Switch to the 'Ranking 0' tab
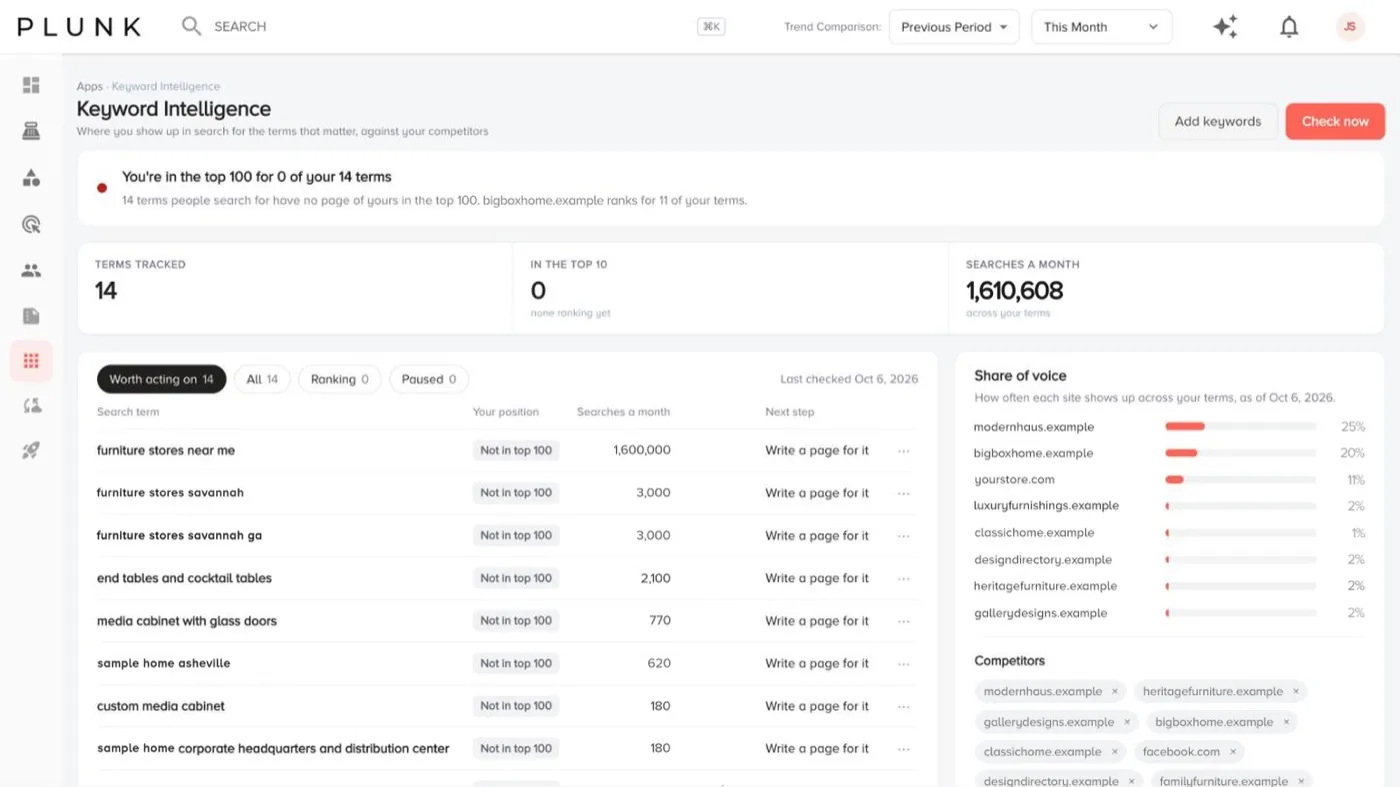The image size is (1400, 787). pos(340,379)
